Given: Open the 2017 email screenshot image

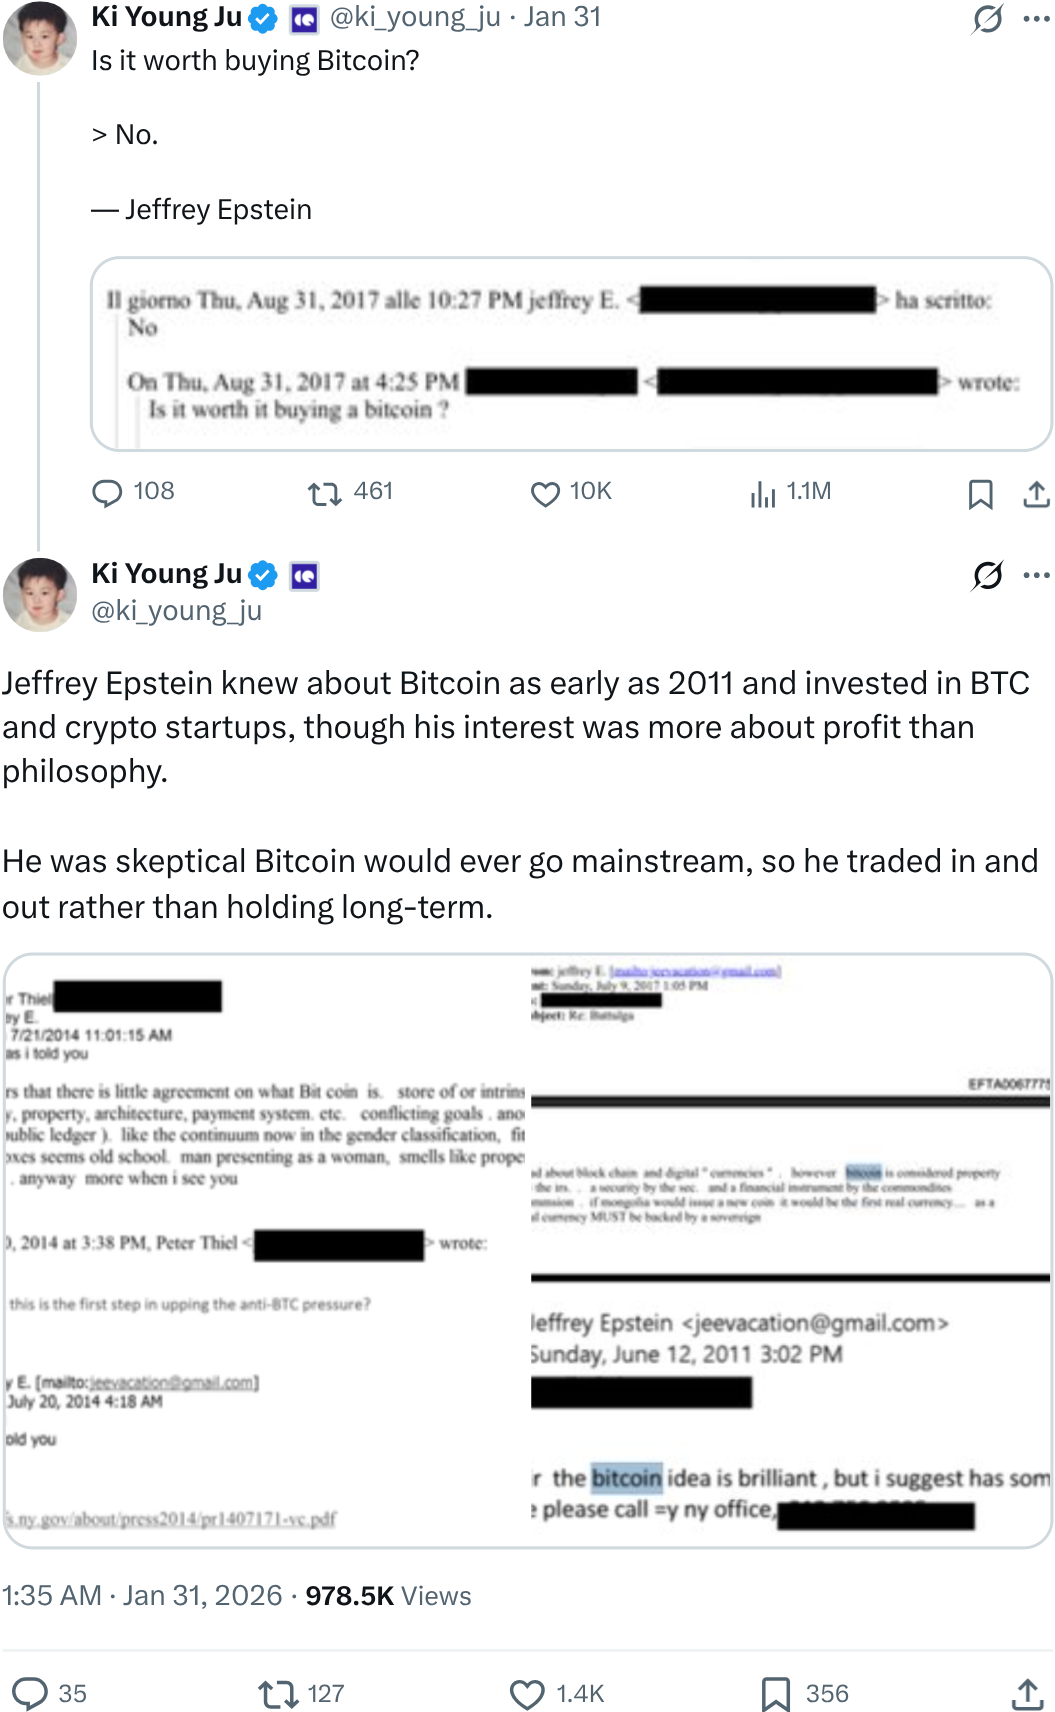Looking at the screenshot, I should coord(571,354).
